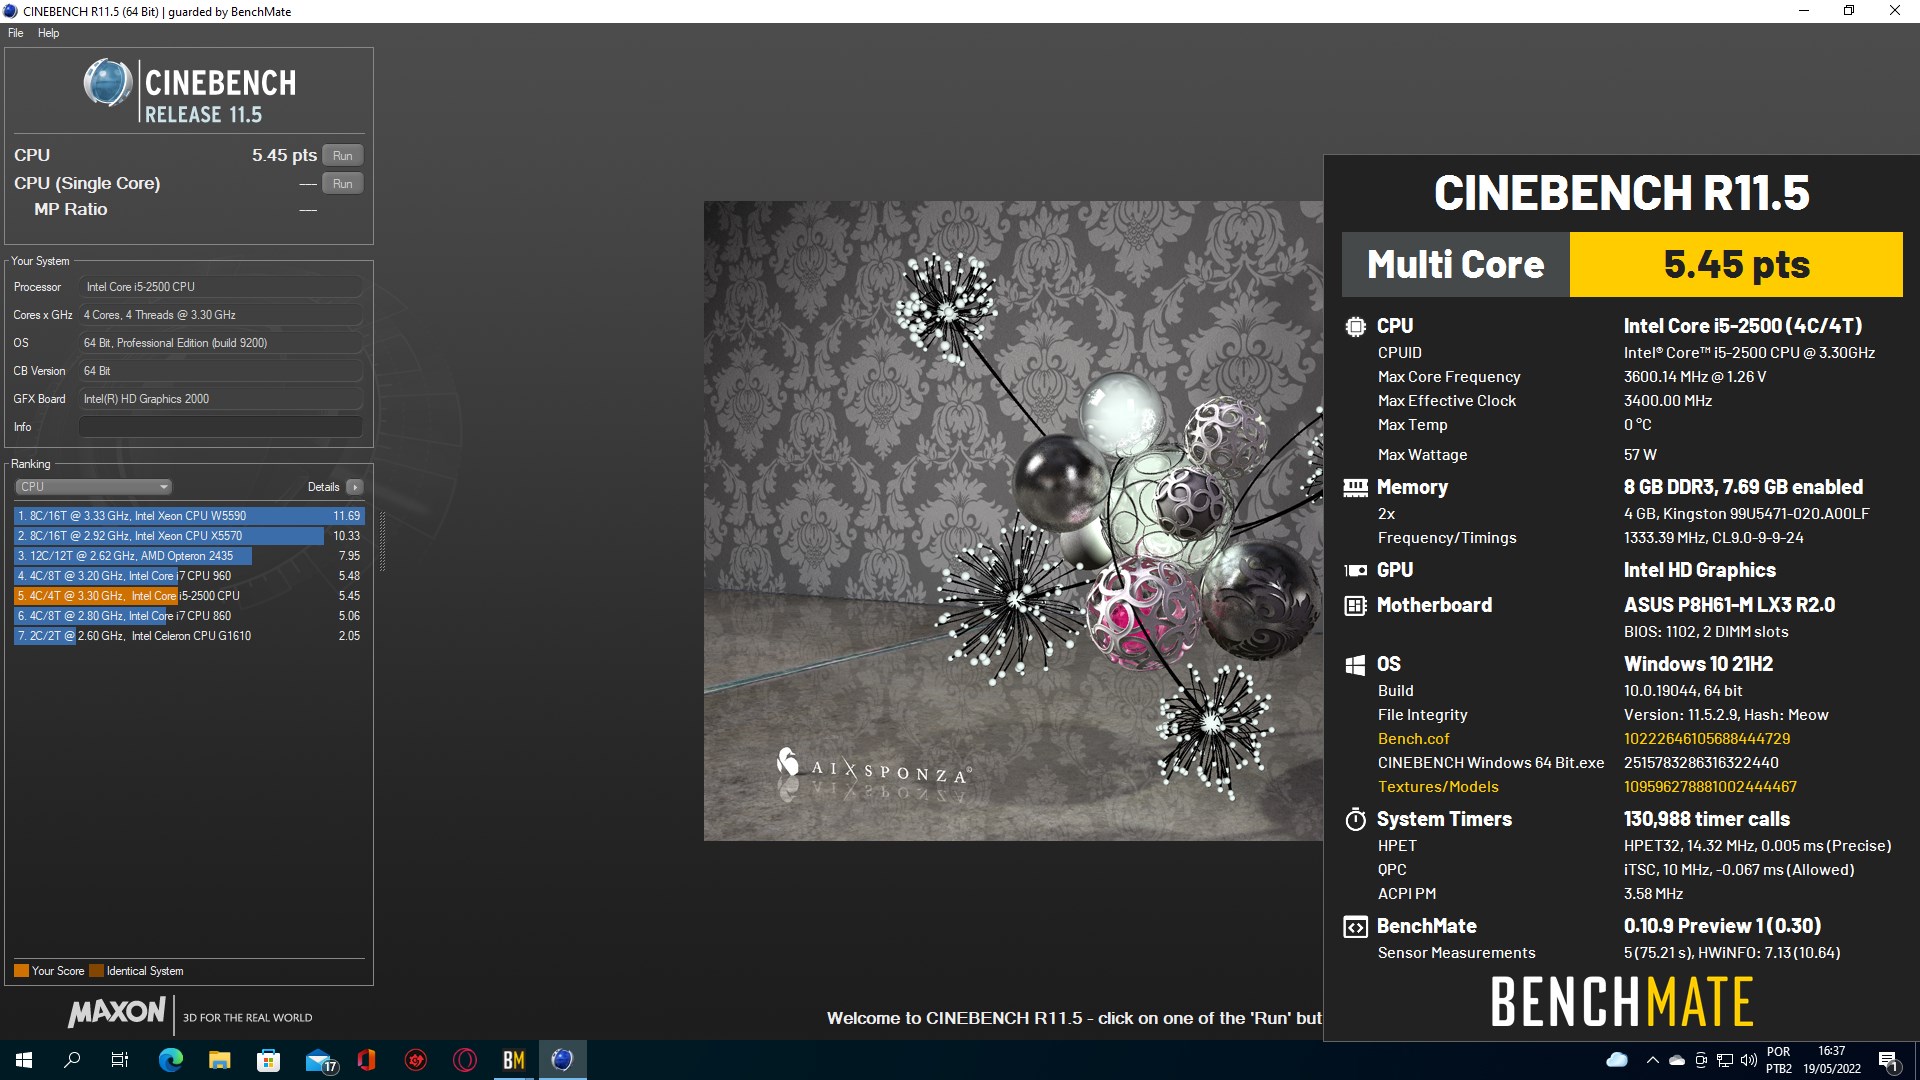Select ranking row Intel Core i5-2500 CPU
This screenshot has width=1920, height=1080.
[189, 596]
